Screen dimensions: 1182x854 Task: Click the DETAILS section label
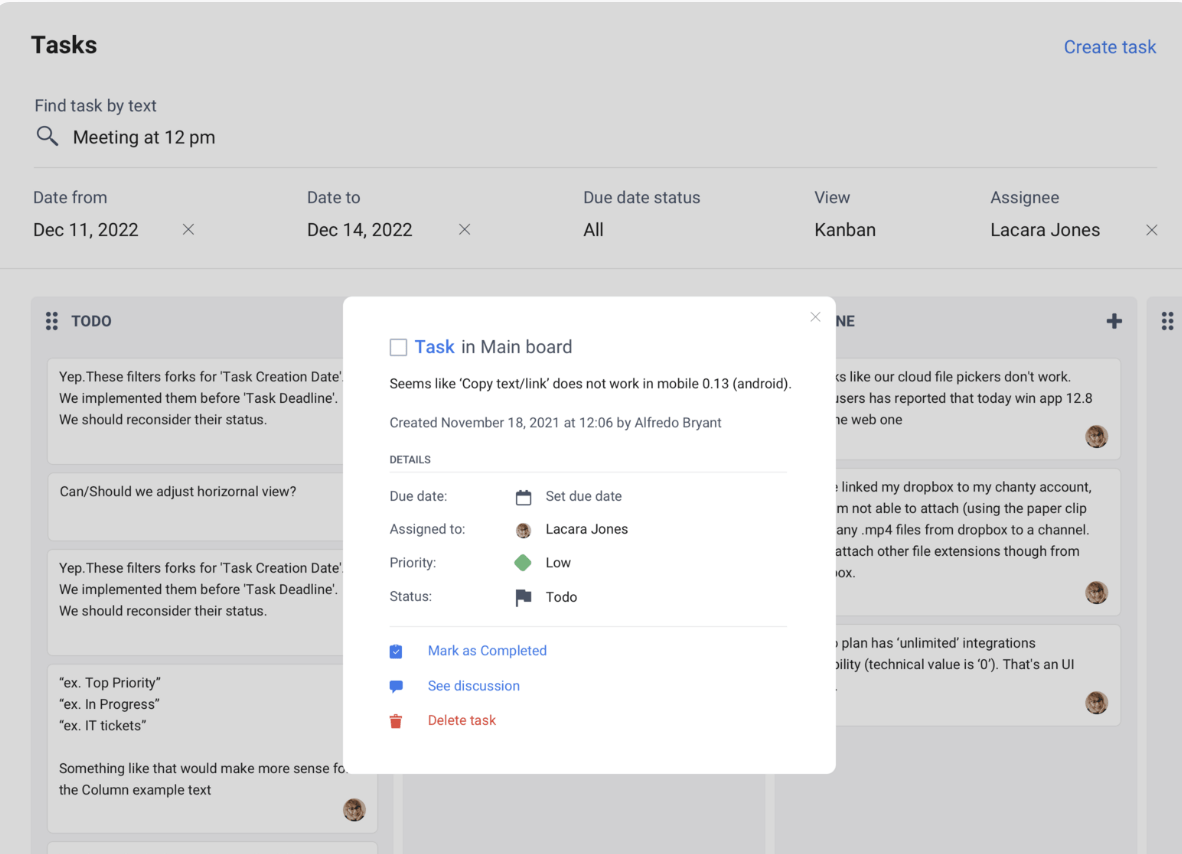pyautogui.click(x=410, y=459)
